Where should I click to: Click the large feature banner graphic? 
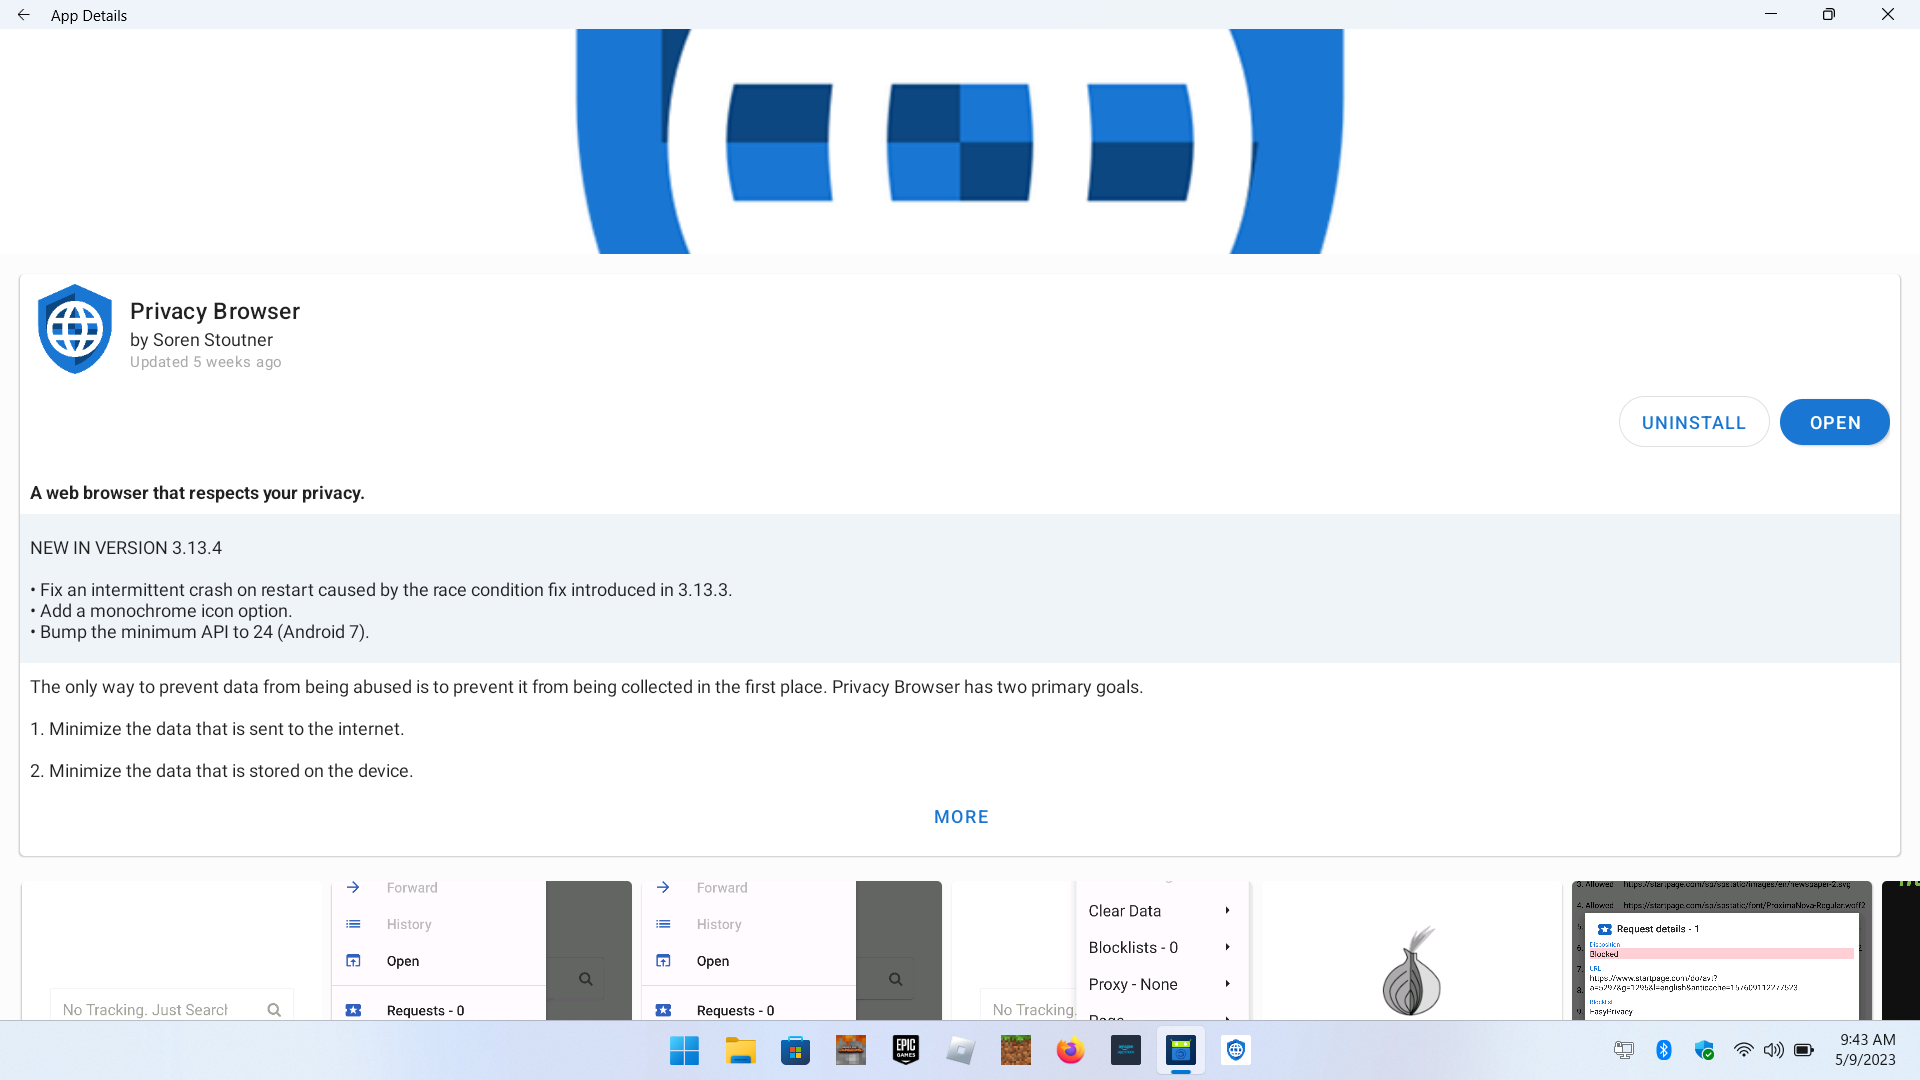960,141
